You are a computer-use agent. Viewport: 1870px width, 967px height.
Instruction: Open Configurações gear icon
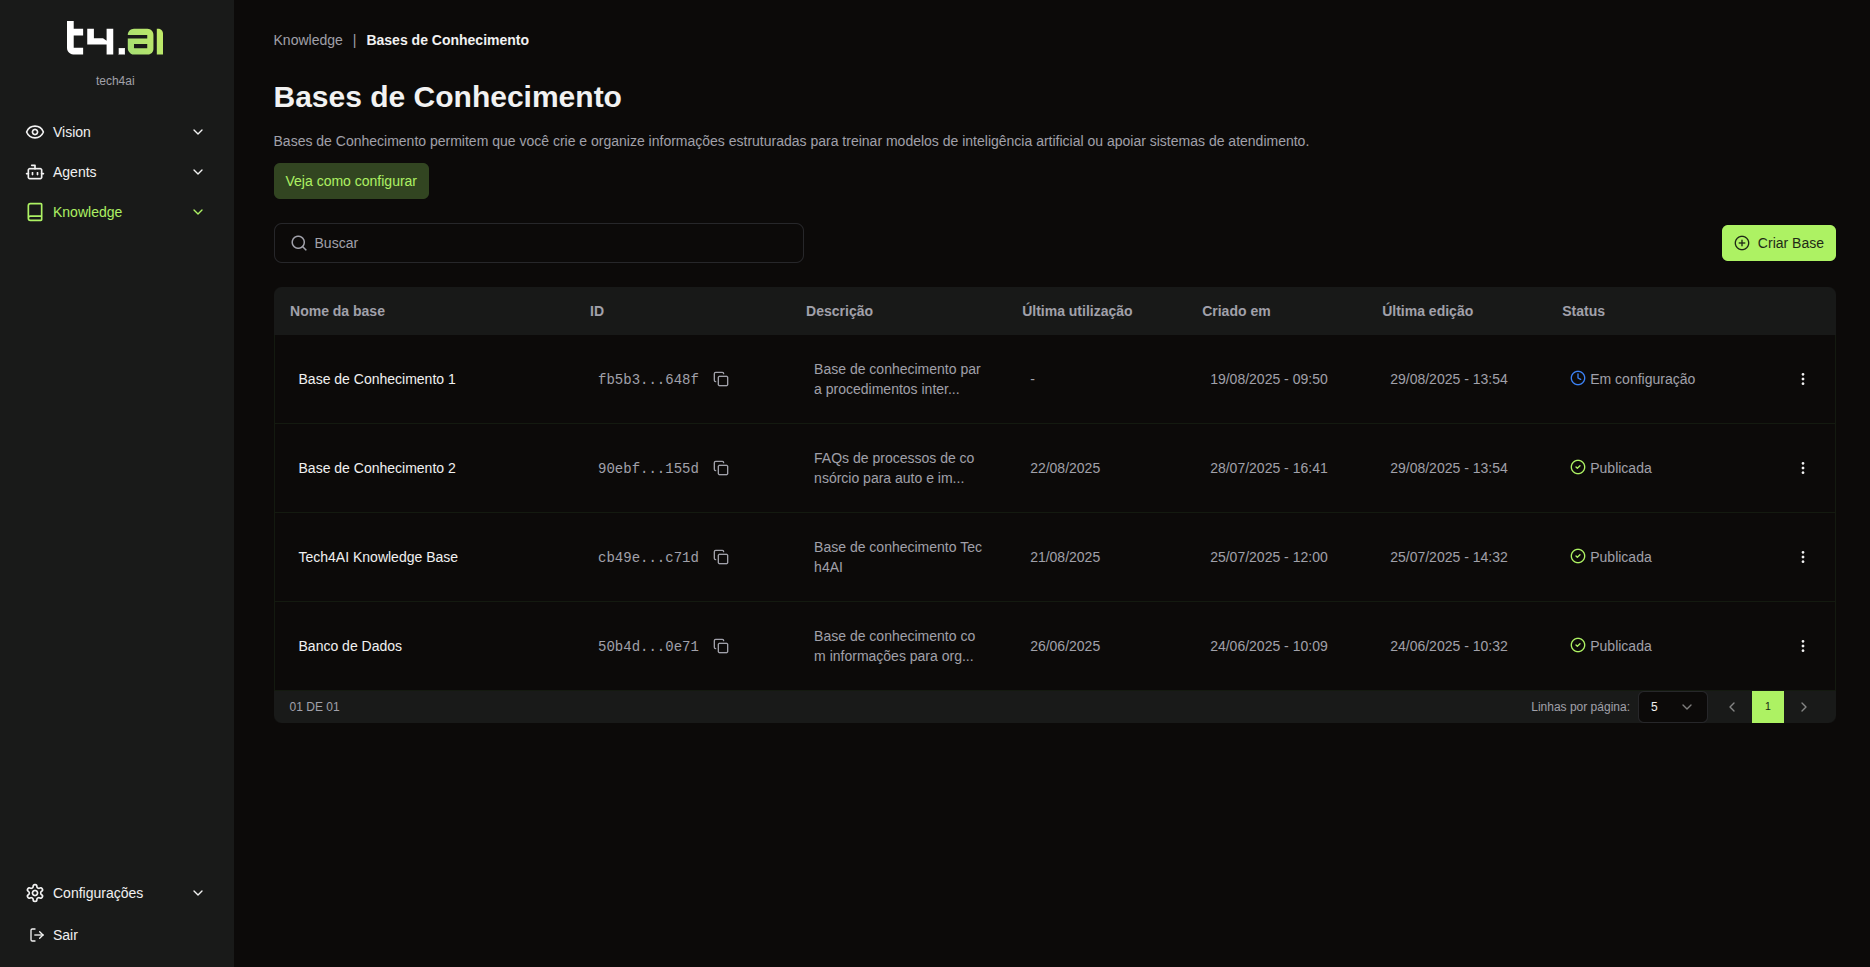pyautogui.click(x=35, y=892)
